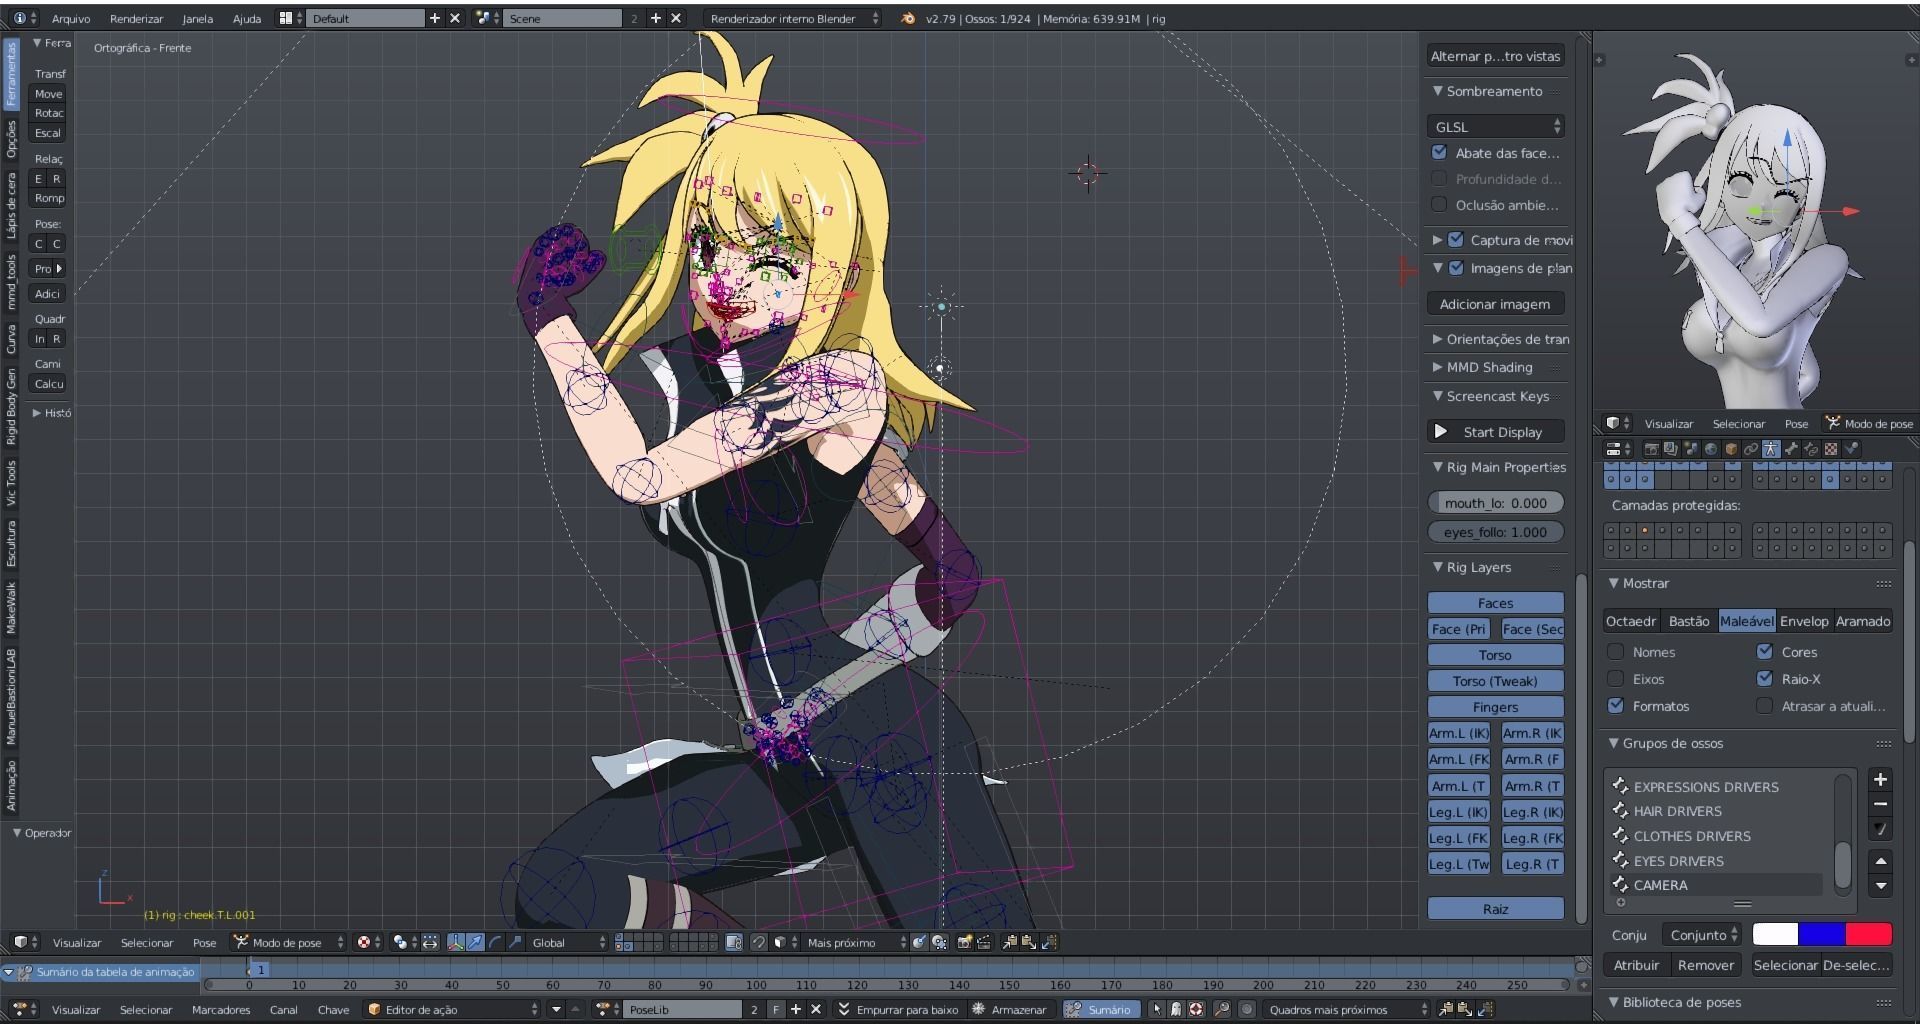Viewport: 1920px width, 1024px height.
Task: Open the Janela menu
Action: (197, 18)
